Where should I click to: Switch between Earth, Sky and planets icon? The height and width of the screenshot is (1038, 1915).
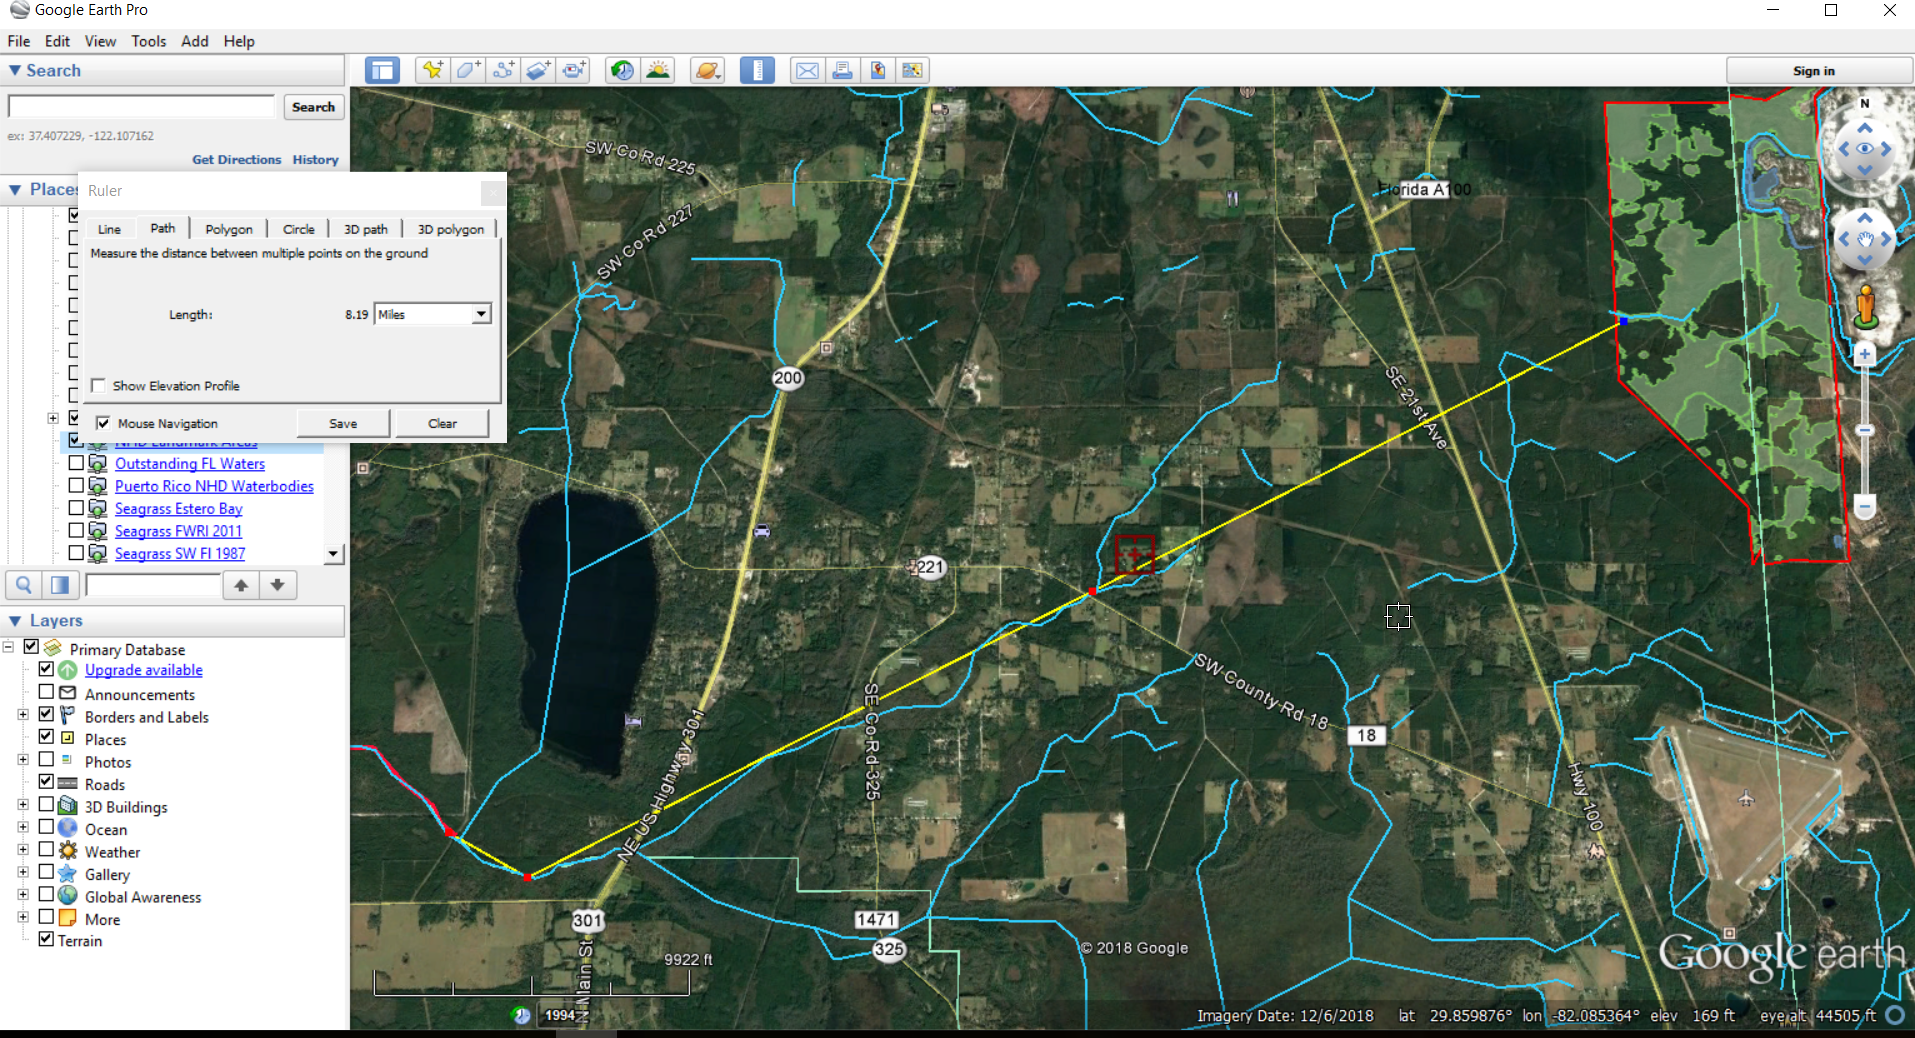pyautogui.click(x=707, y=70)
